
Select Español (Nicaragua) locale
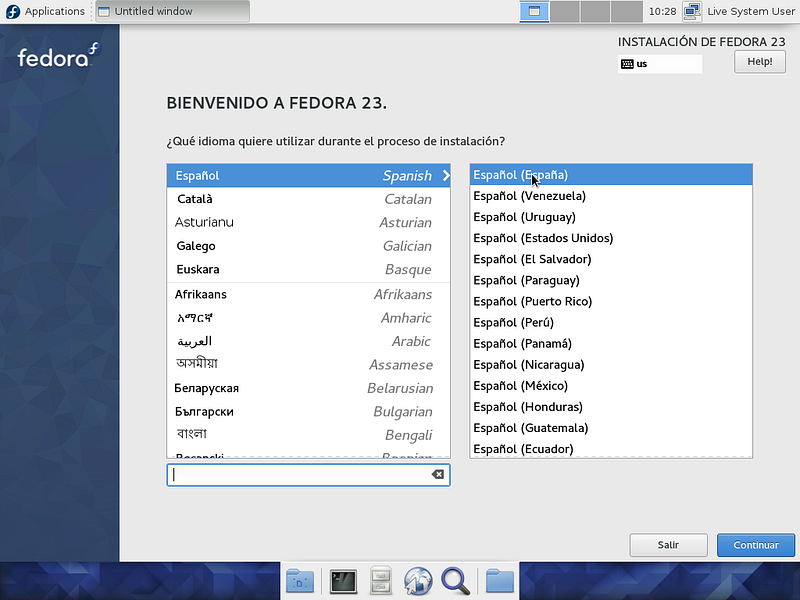[611, 365]
